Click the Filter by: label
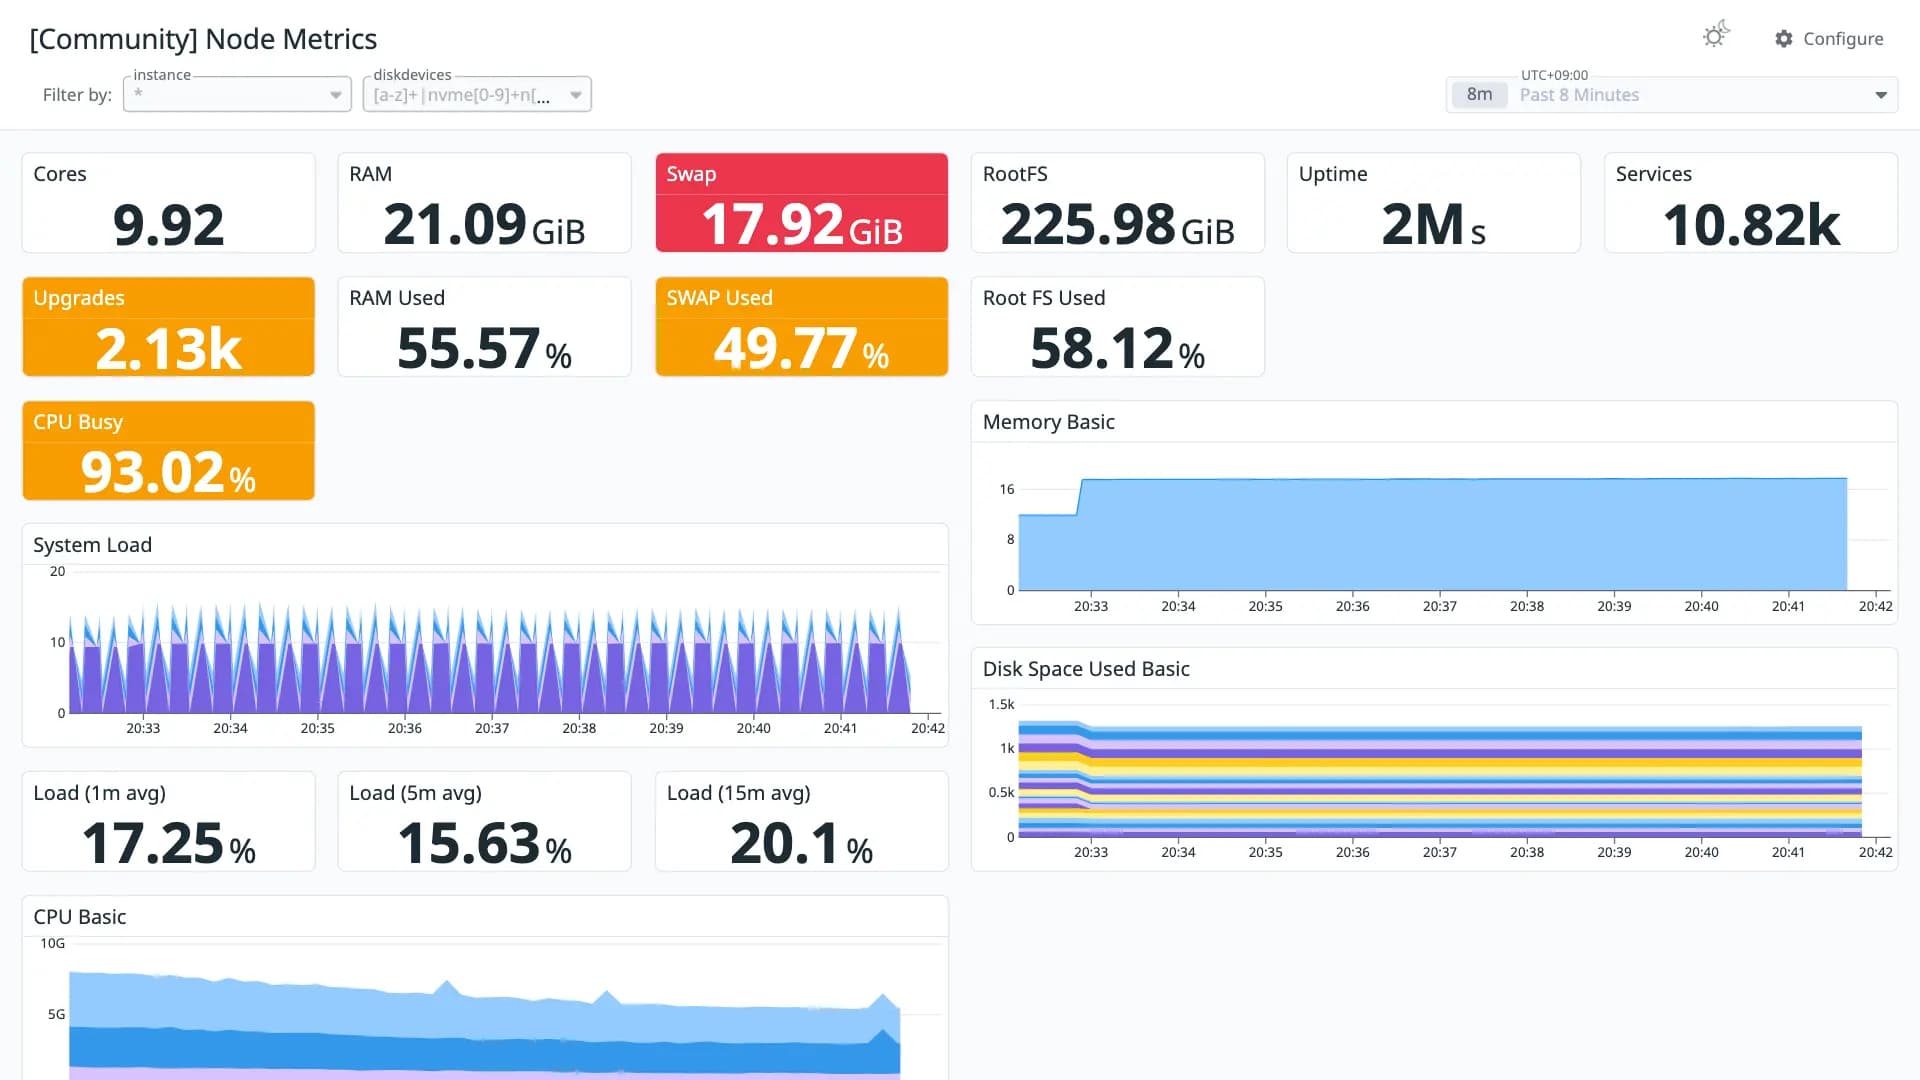The height and width of the screenshot is (1080, 1920). coord(77,95)
